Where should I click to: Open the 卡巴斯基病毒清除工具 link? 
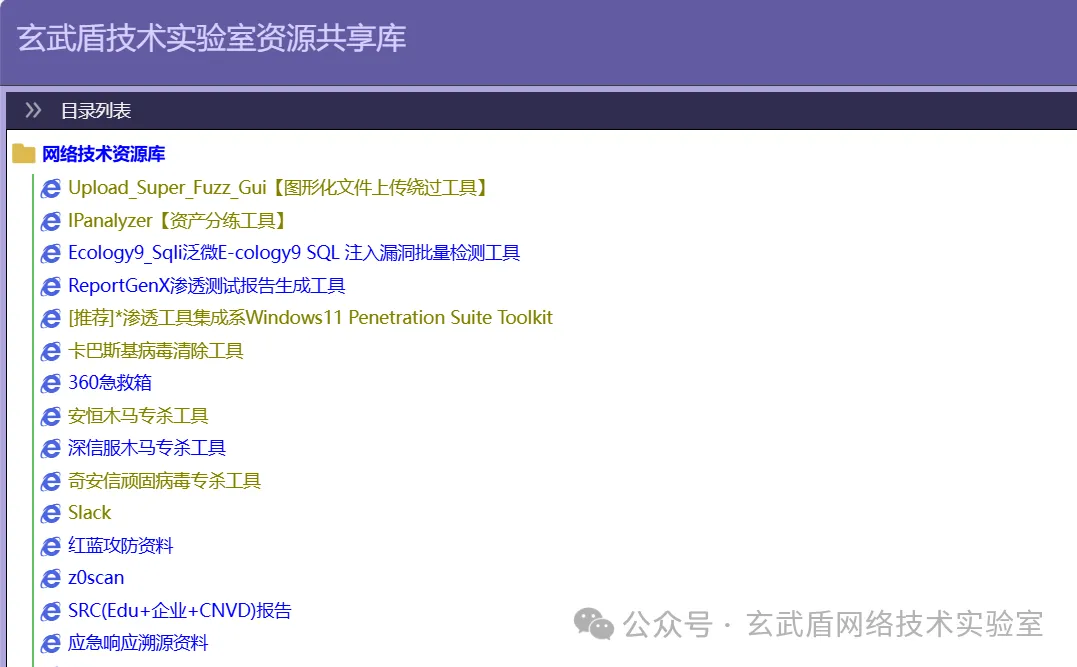pos(156,351)
